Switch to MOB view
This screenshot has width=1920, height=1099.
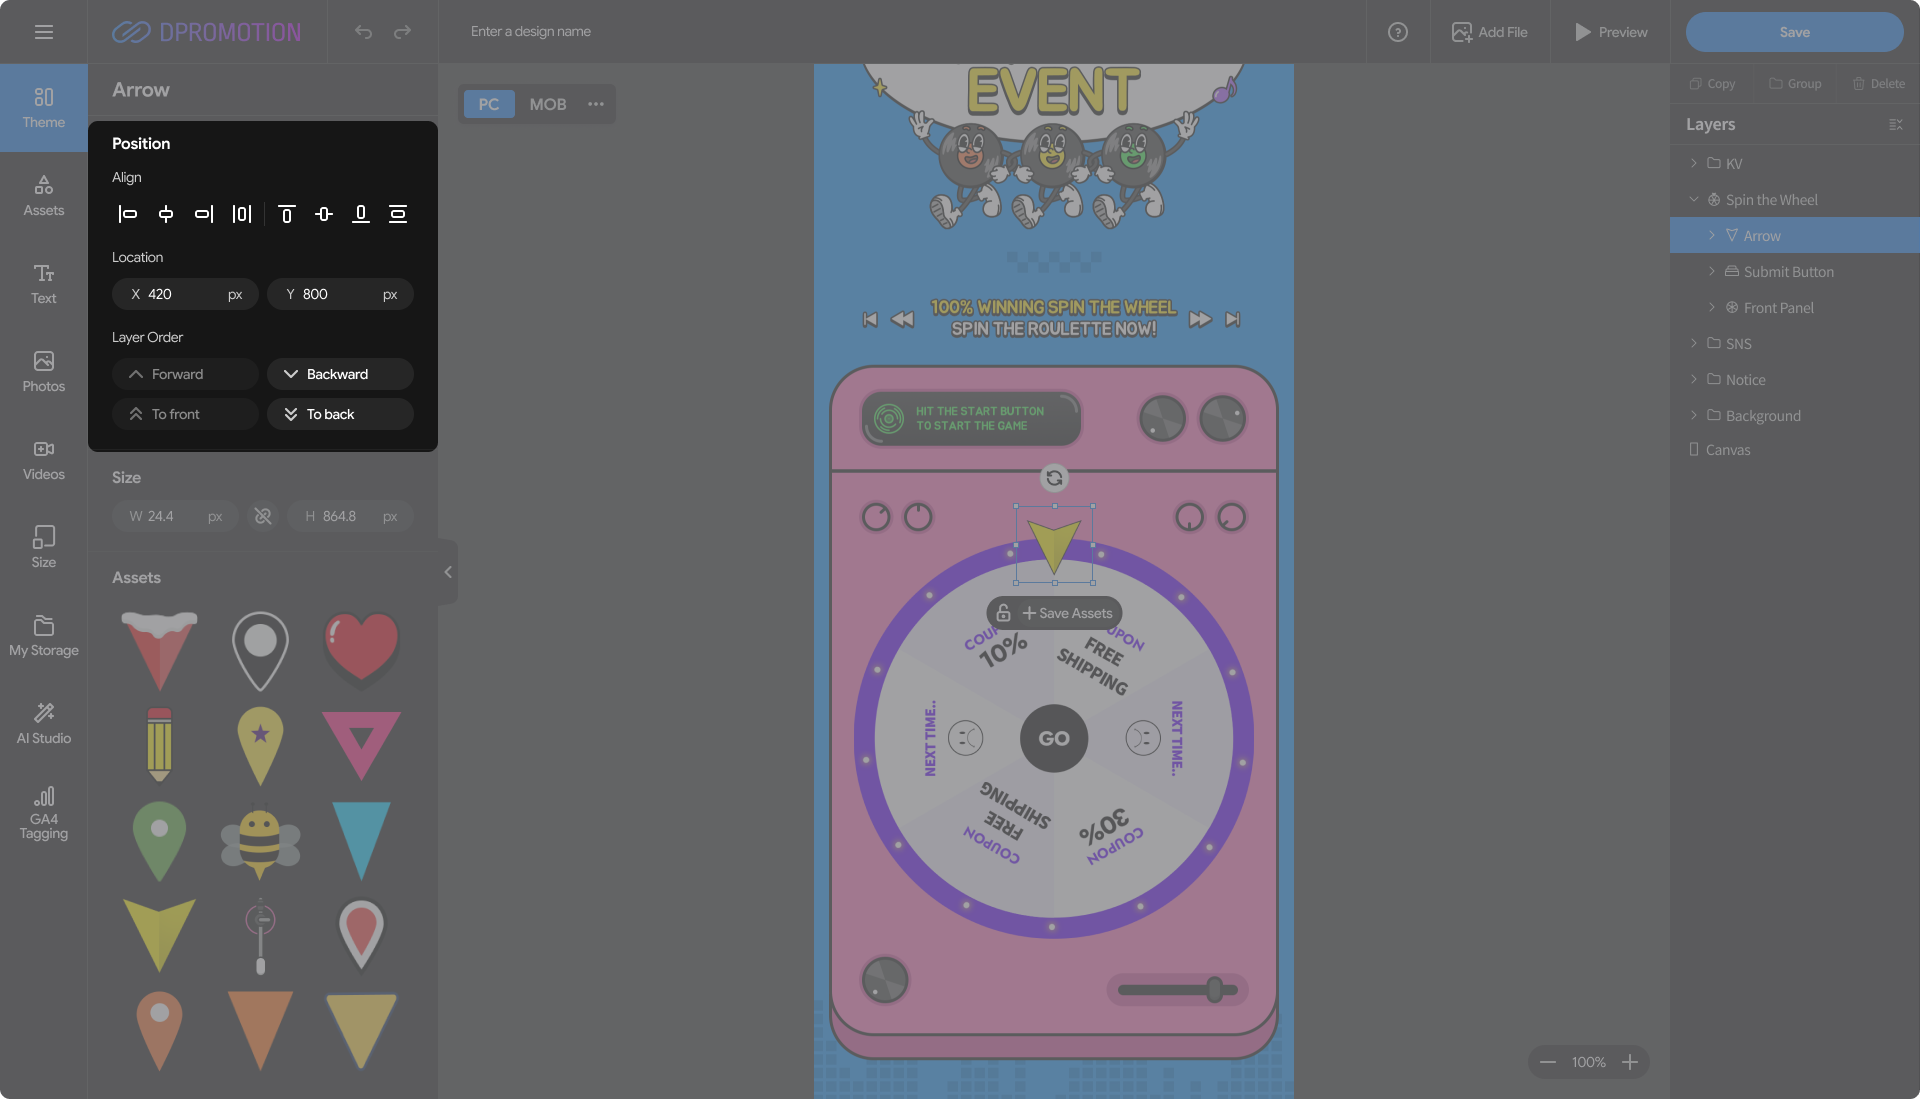click(x=547, y=104)
